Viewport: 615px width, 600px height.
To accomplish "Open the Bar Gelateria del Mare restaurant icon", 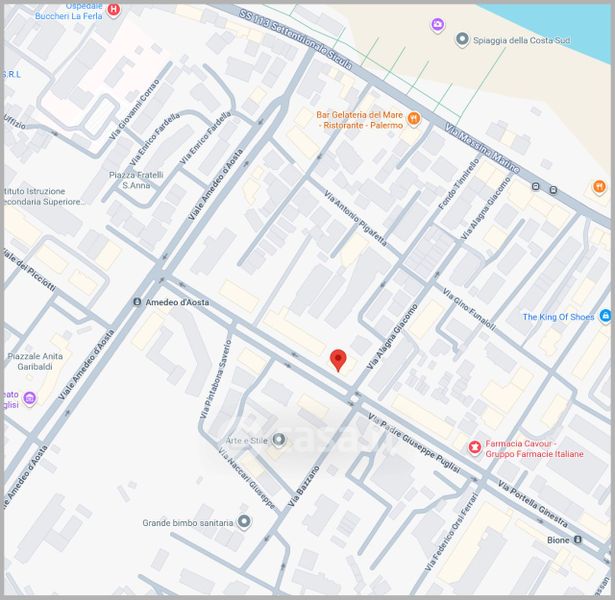I will [413, 118].
